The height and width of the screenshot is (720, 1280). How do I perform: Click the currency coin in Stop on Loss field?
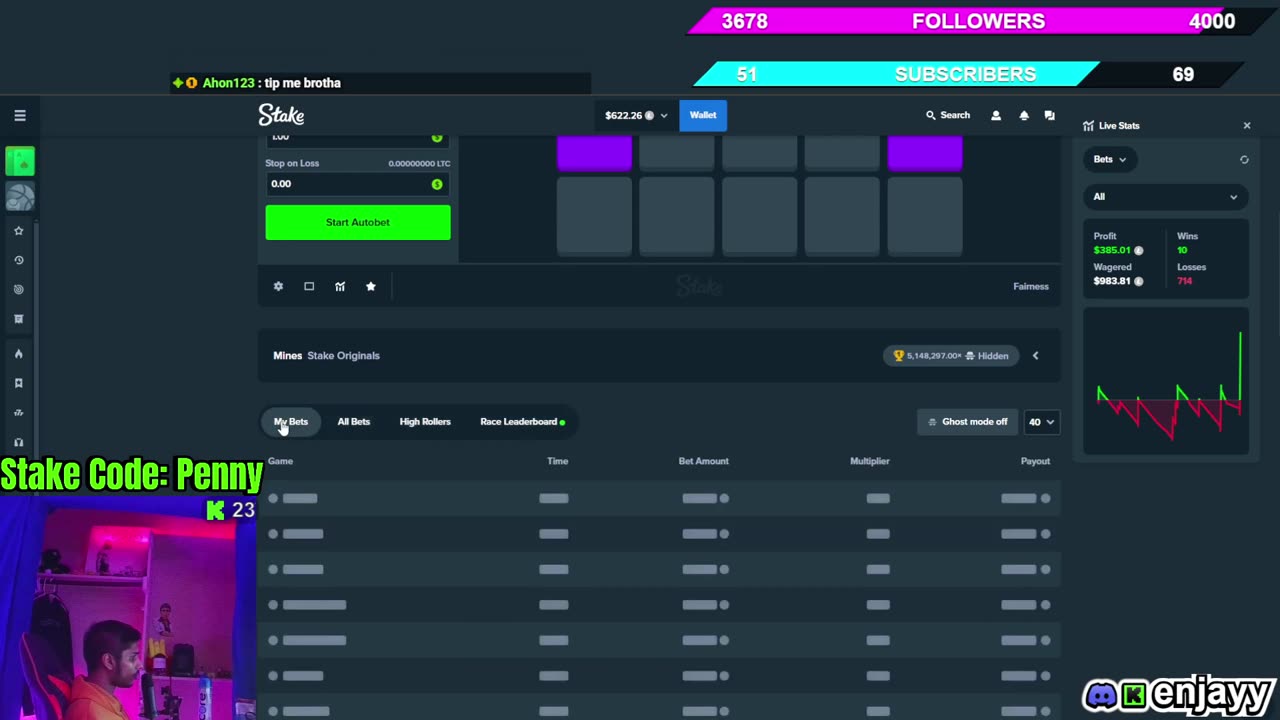coord(437,184)
